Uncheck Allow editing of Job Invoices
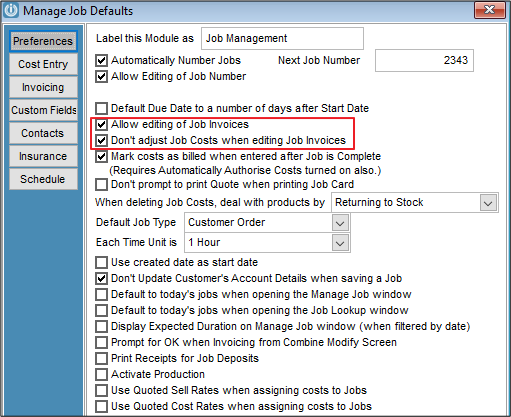The image size is (511, 417). point(101,124)
